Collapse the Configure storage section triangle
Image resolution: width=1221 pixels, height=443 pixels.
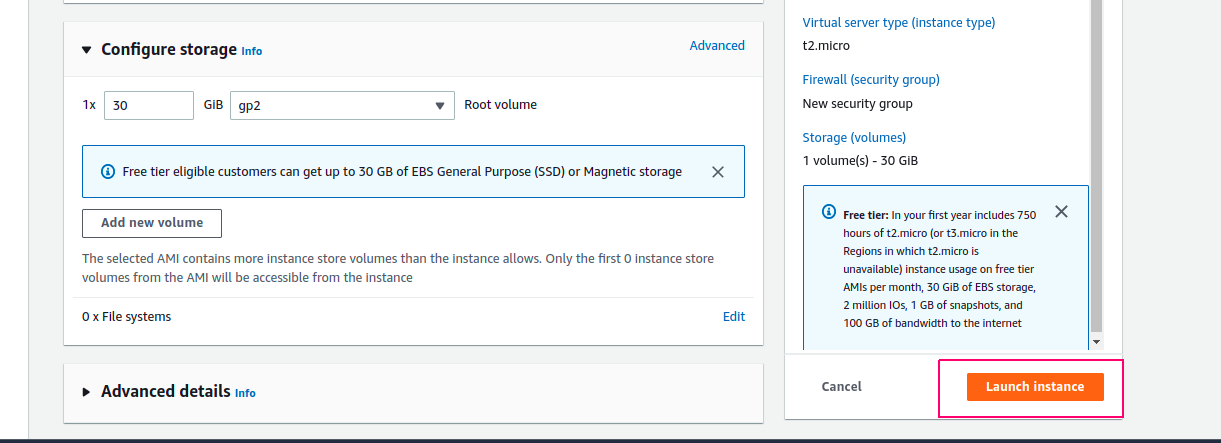point(86,50)
